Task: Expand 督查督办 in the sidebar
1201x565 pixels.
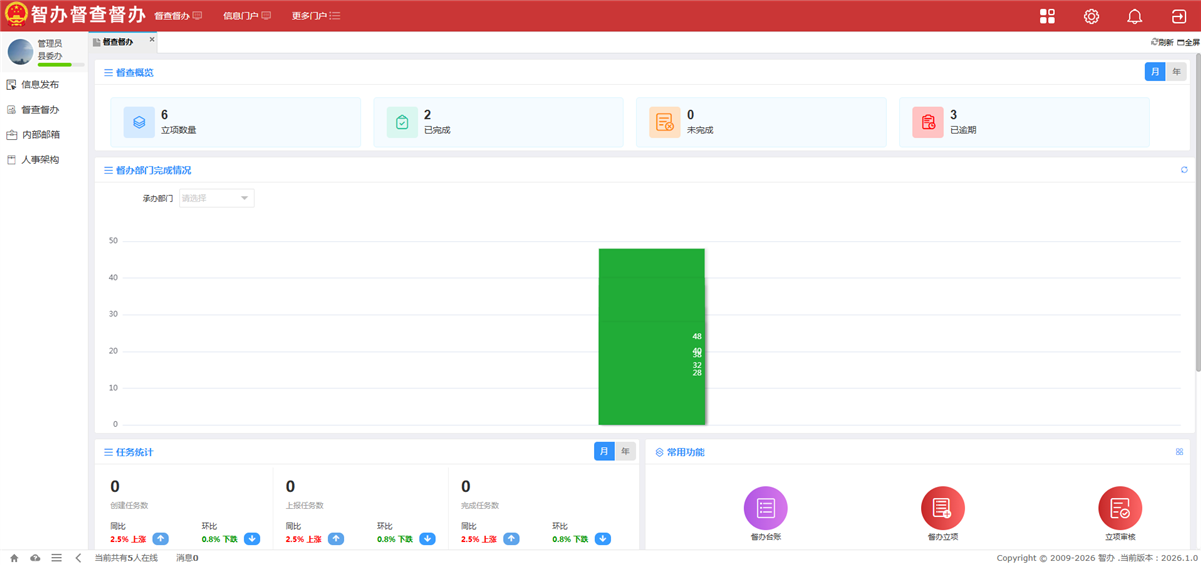Action: tap(40, 110)
